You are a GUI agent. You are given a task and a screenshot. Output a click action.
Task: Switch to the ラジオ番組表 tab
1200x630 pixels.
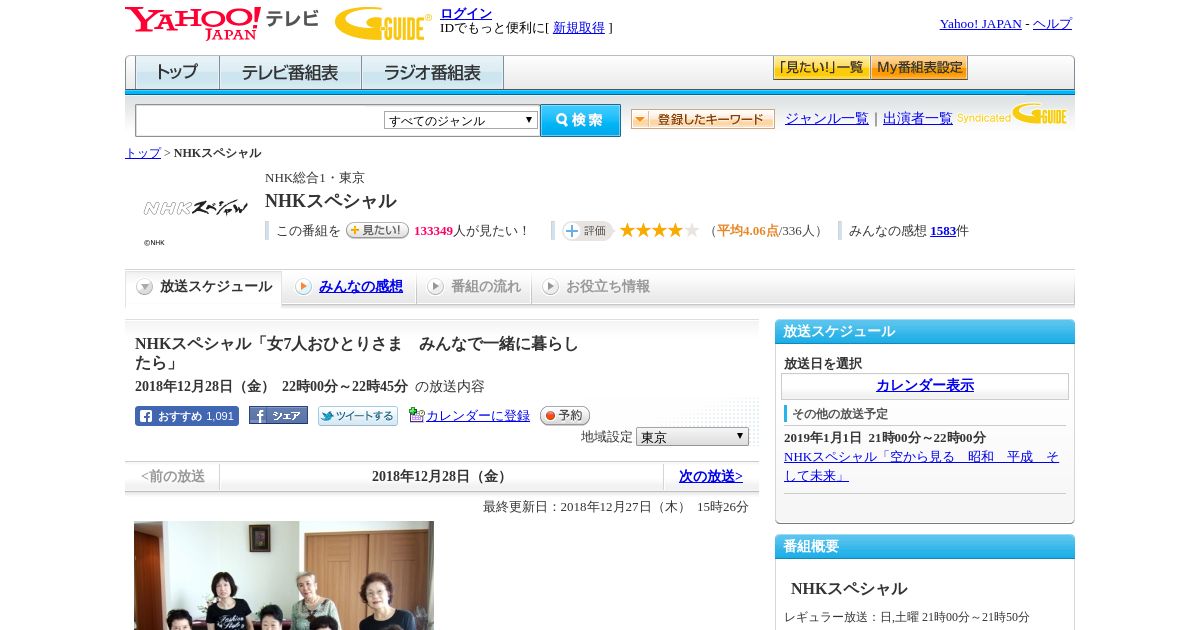coord(432,72)
